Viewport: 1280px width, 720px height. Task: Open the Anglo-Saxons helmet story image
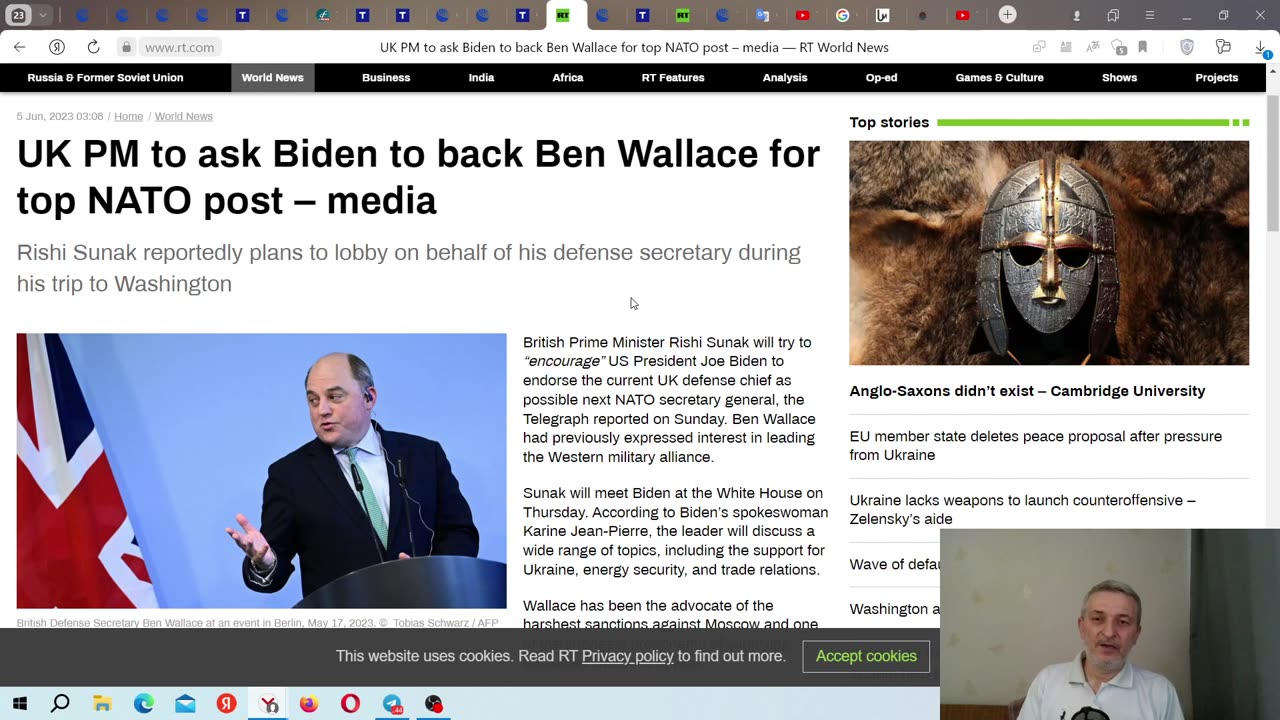1049,253
